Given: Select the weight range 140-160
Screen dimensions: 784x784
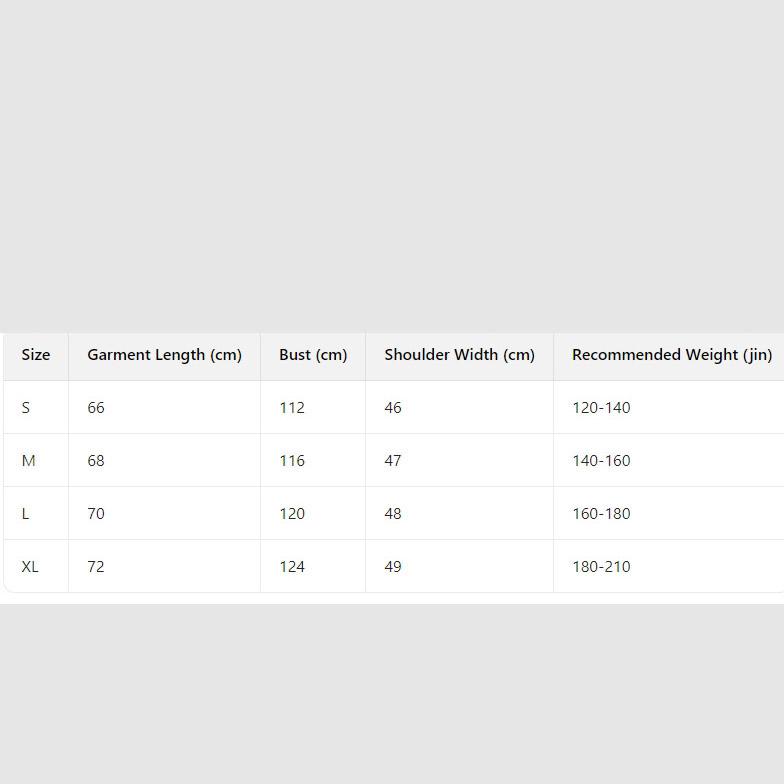Looking at the screenshot, I should click(x=601, y=461).
